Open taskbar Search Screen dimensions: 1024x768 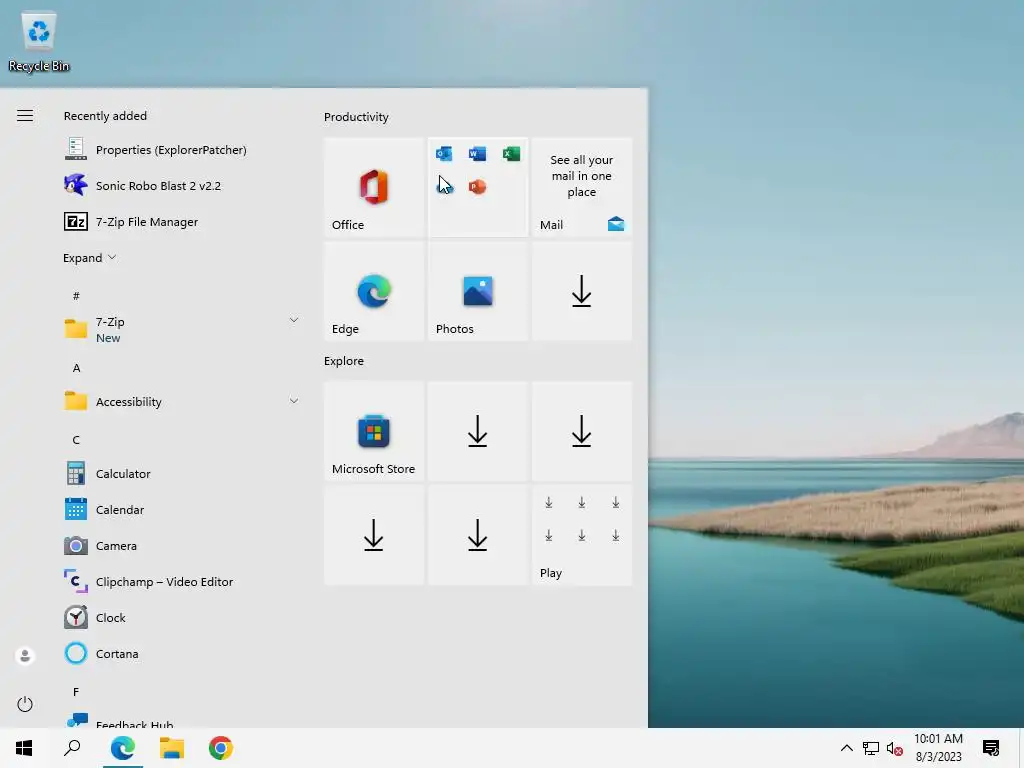pos(72,748)
